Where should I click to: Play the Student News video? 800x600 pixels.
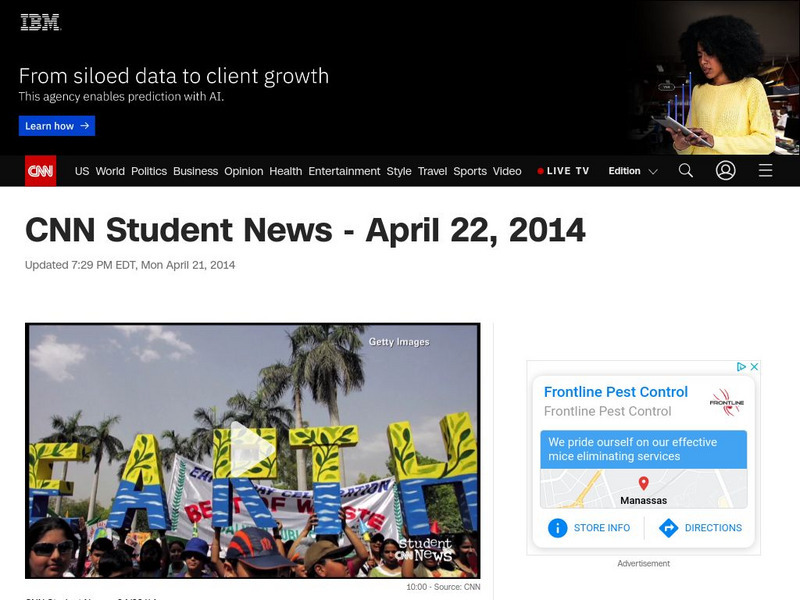pyautogui.click(x=253, y=449)
